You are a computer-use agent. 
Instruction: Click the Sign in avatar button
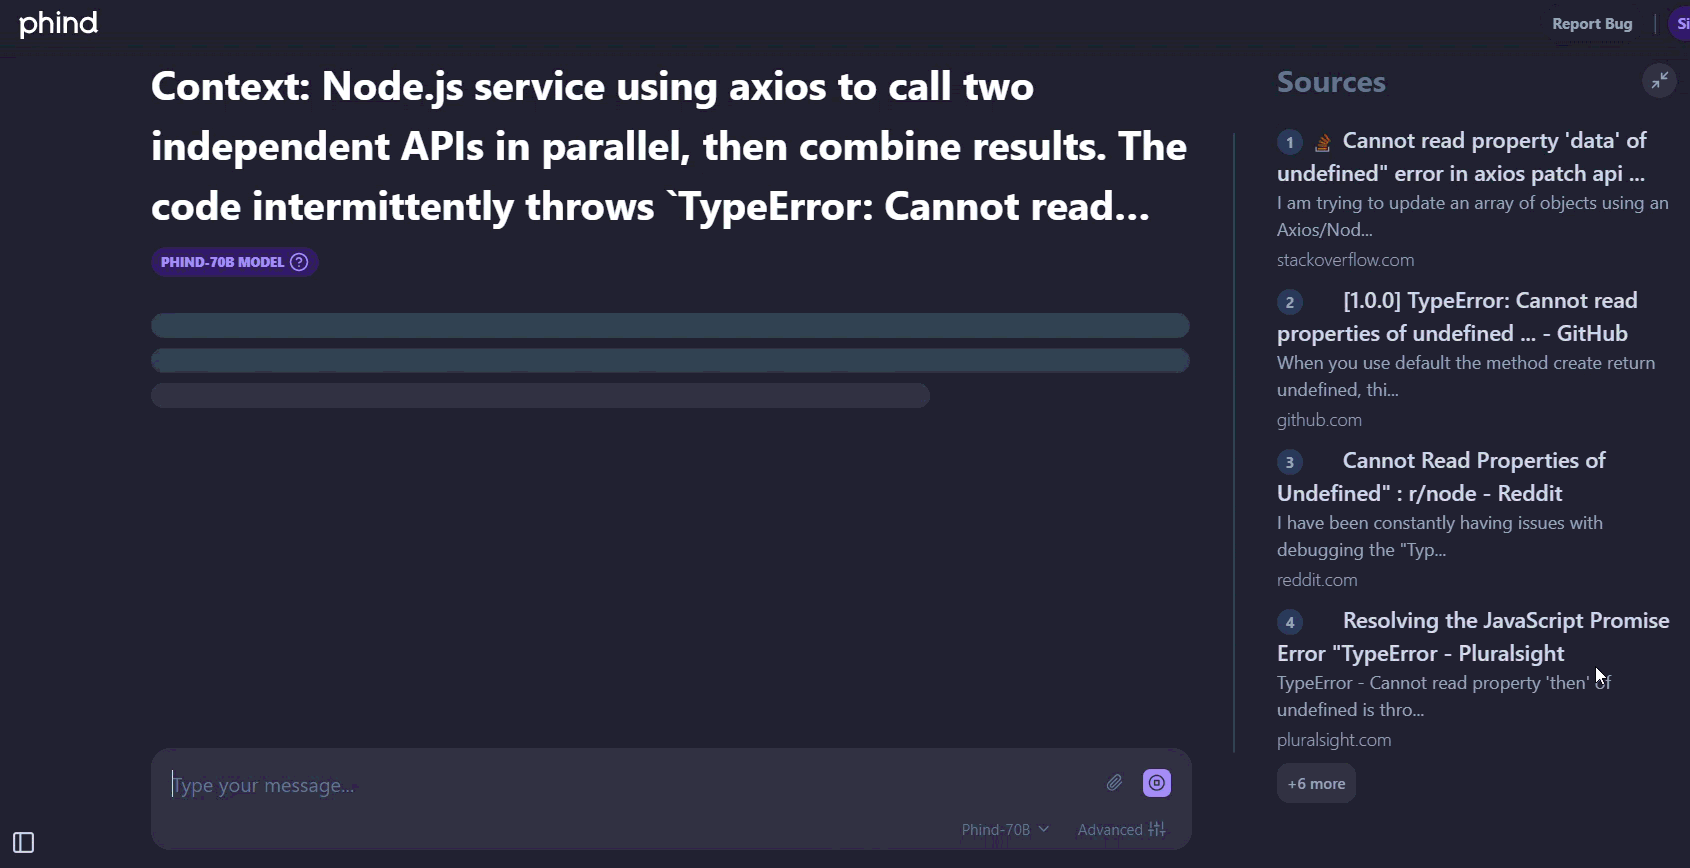(x=1681, y=24)
